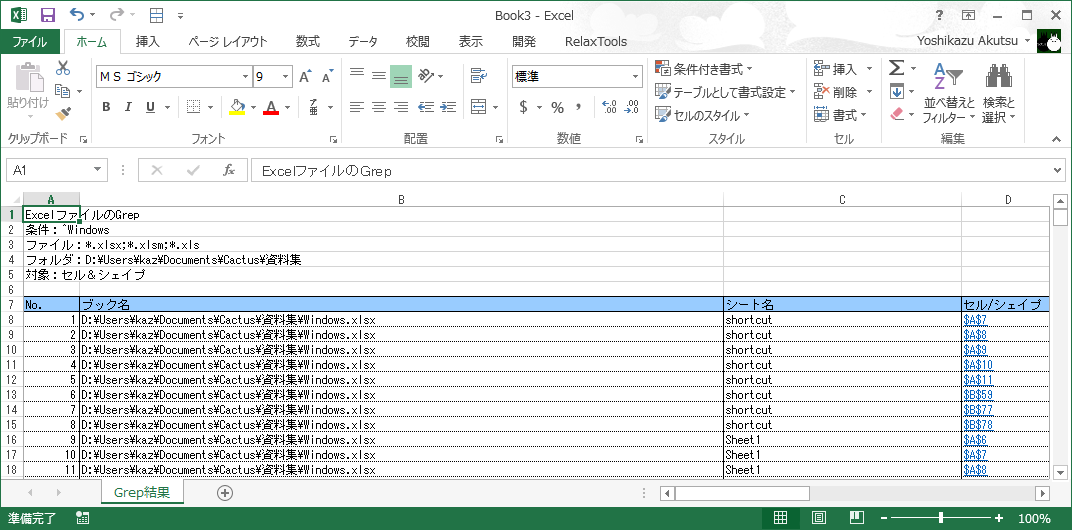Apply percent style

pyautogui.click(x=558, y=107)
